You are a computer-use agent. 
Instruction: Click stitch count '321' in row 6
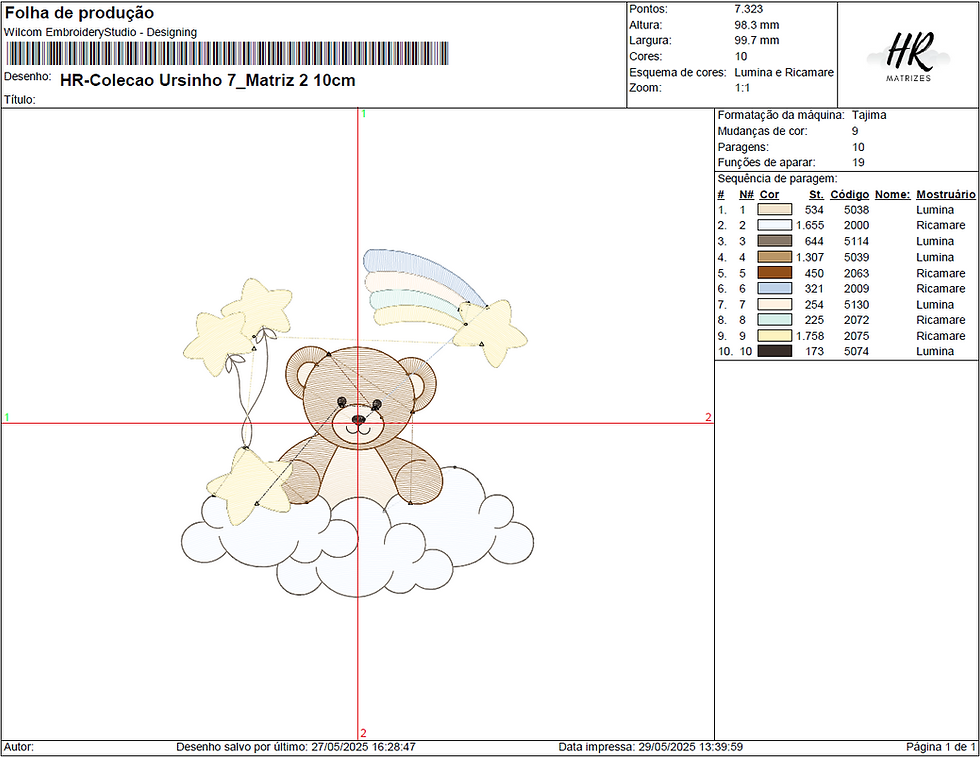(x=814, y=288)
